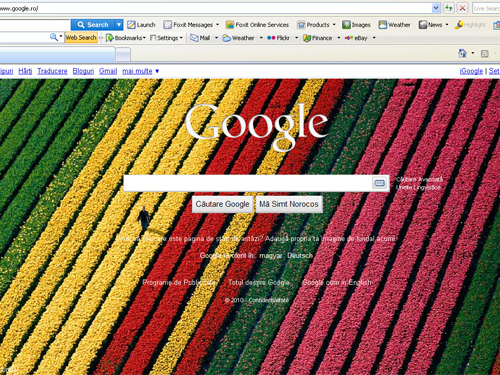Image resolution: width=500 pixels, height=375 pixels.
Task: Switch Google to Deutsch
Action: click(300, 255)
